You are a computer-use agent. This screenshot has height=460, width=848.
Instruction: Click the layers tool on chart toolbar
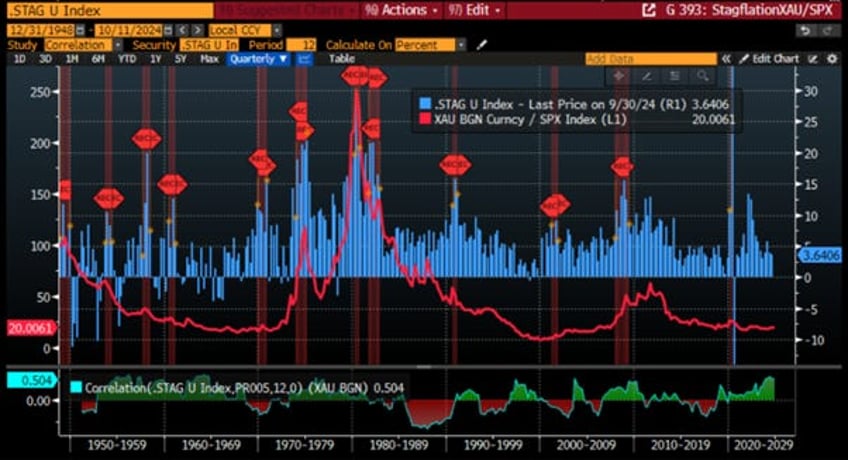click(x=674, y=76)
